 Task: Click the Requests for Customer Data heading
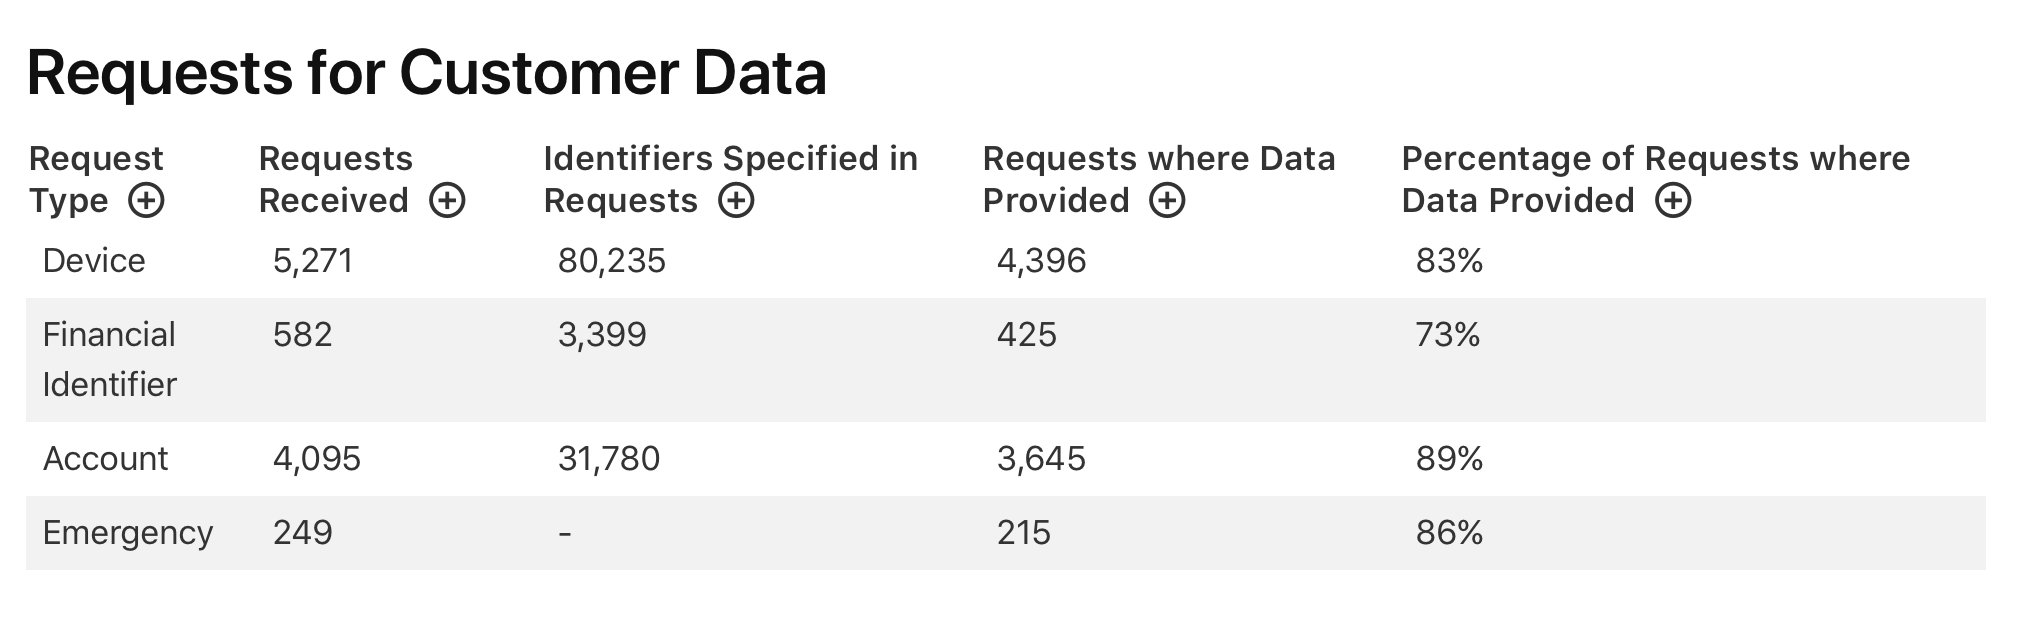(427, 73)
